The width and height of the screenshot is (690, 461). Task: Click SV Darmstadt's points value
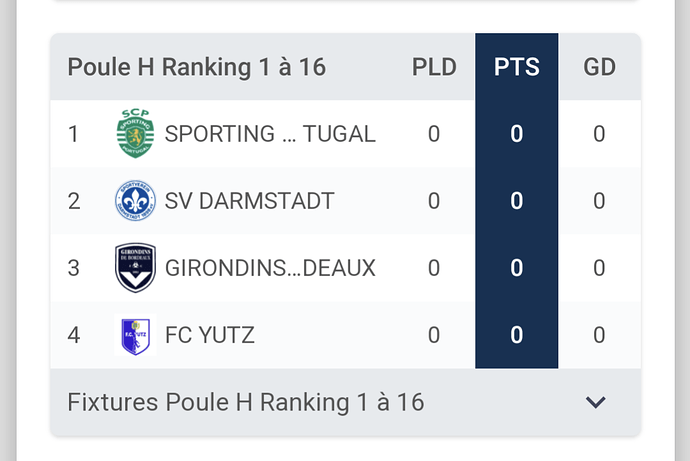[517, 201]
